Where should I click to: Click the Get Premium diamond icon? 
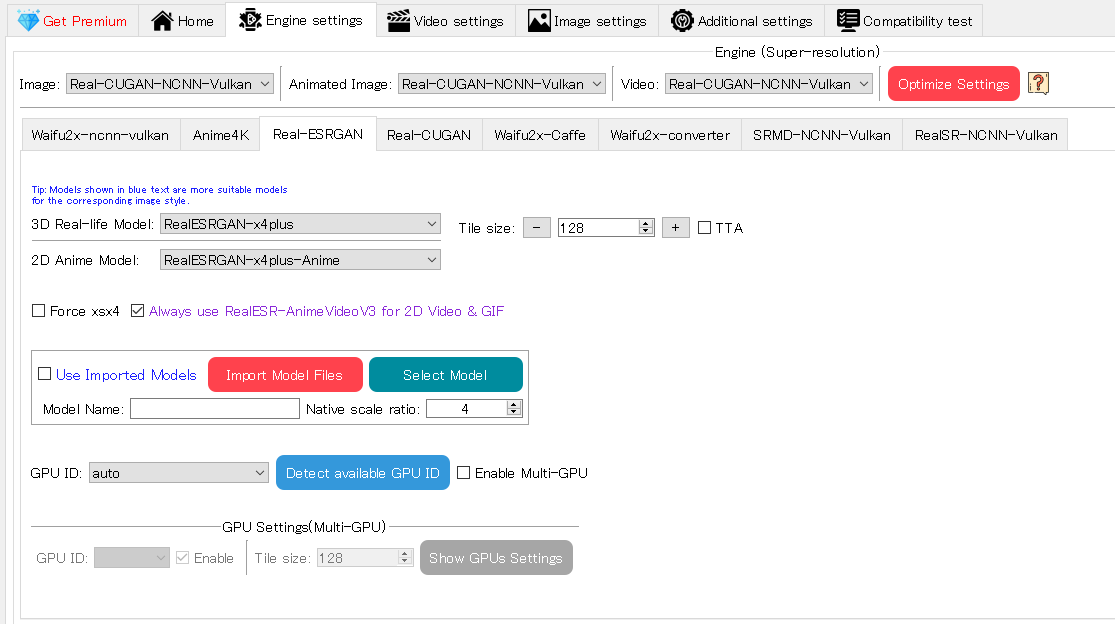click(x=28, y=21)
